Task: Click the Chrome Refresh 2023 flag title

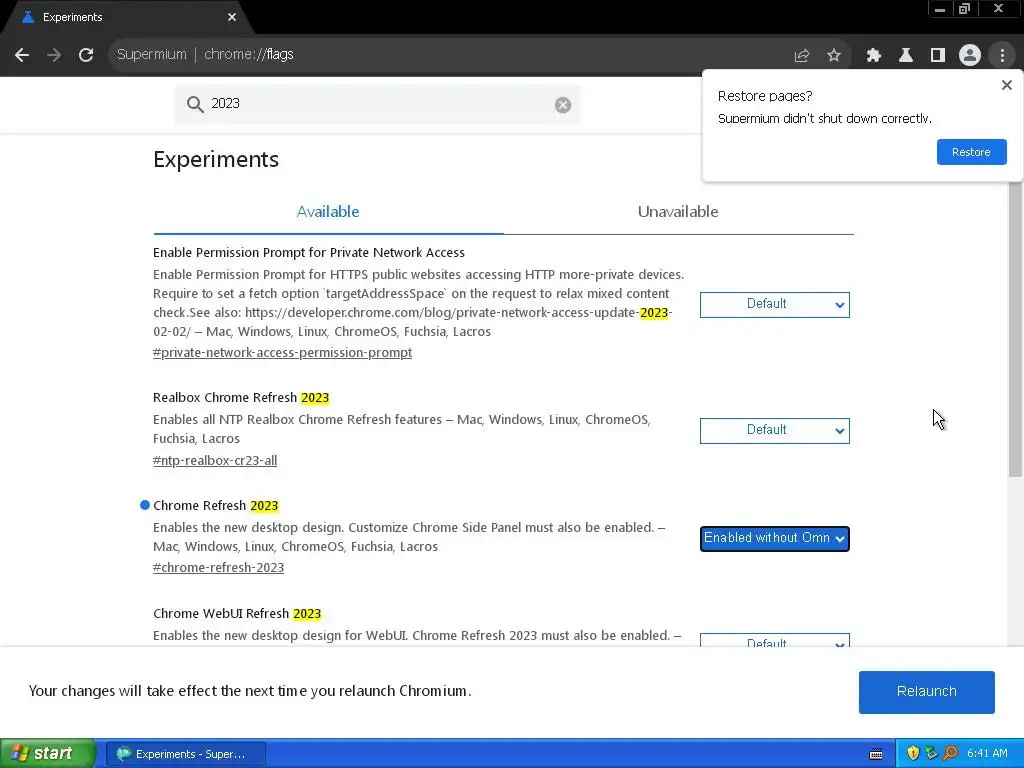Action: coord(216,506)
